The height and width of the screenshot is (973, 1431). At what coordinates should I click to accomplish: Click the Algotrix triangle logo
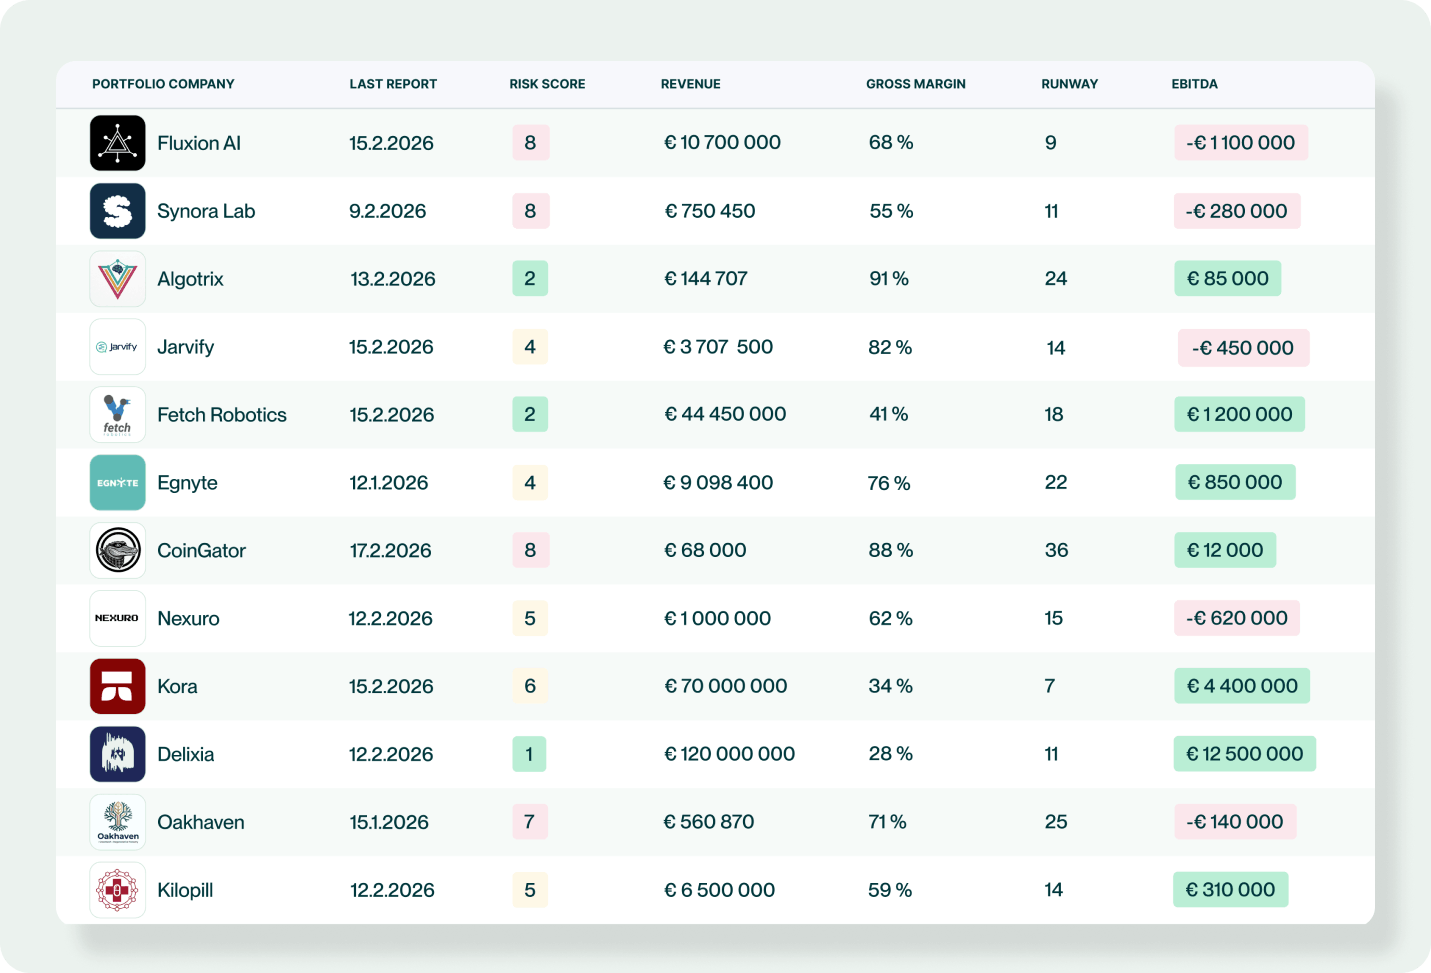pyautogui.click(x=117, y=279)
